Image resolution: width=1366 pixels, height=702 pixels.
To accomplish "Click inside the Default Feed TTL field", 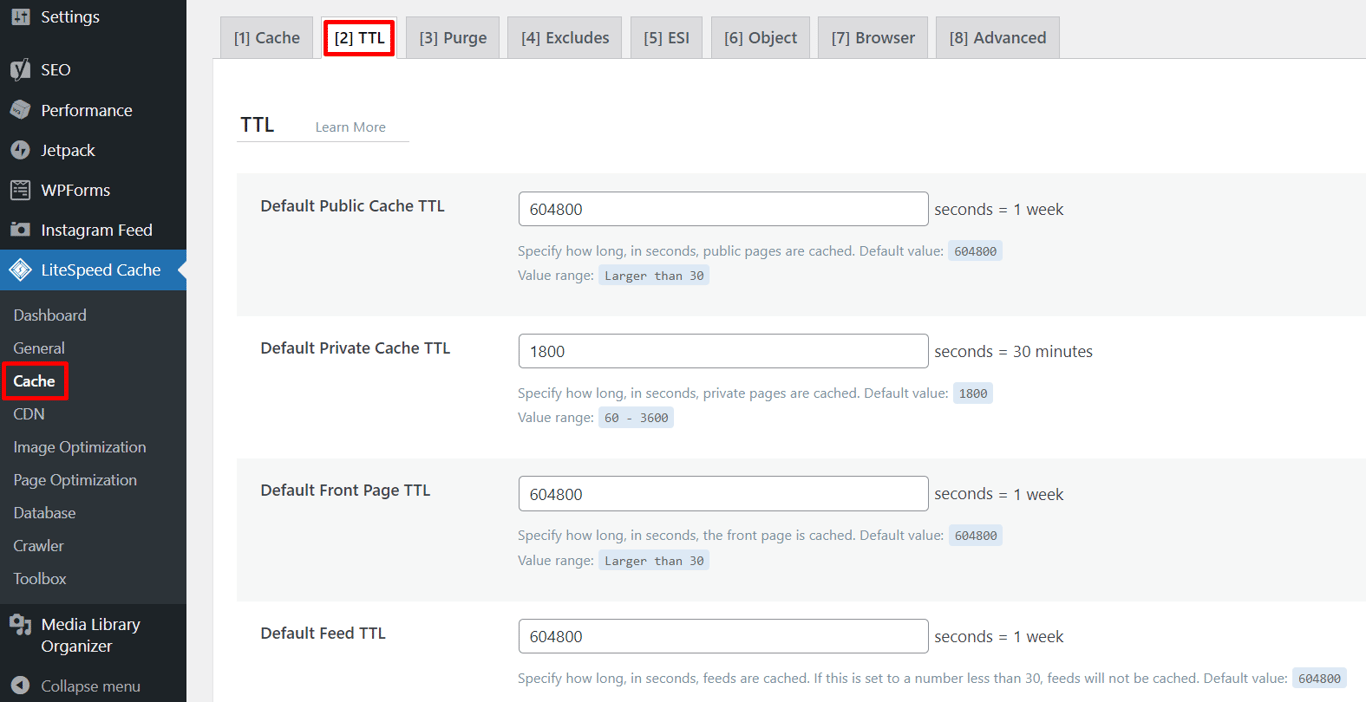I will point(723,636).
